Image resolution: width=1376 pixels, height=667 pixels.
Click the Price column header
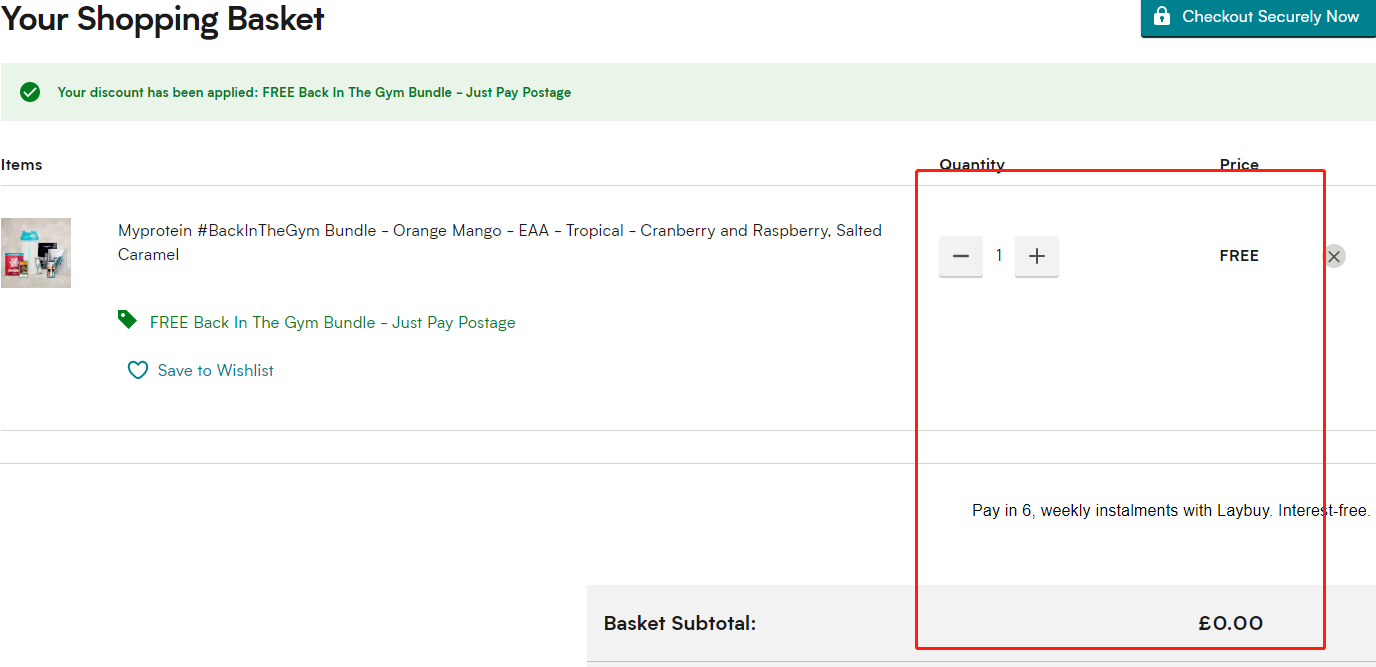click(x=1239, y=164)
